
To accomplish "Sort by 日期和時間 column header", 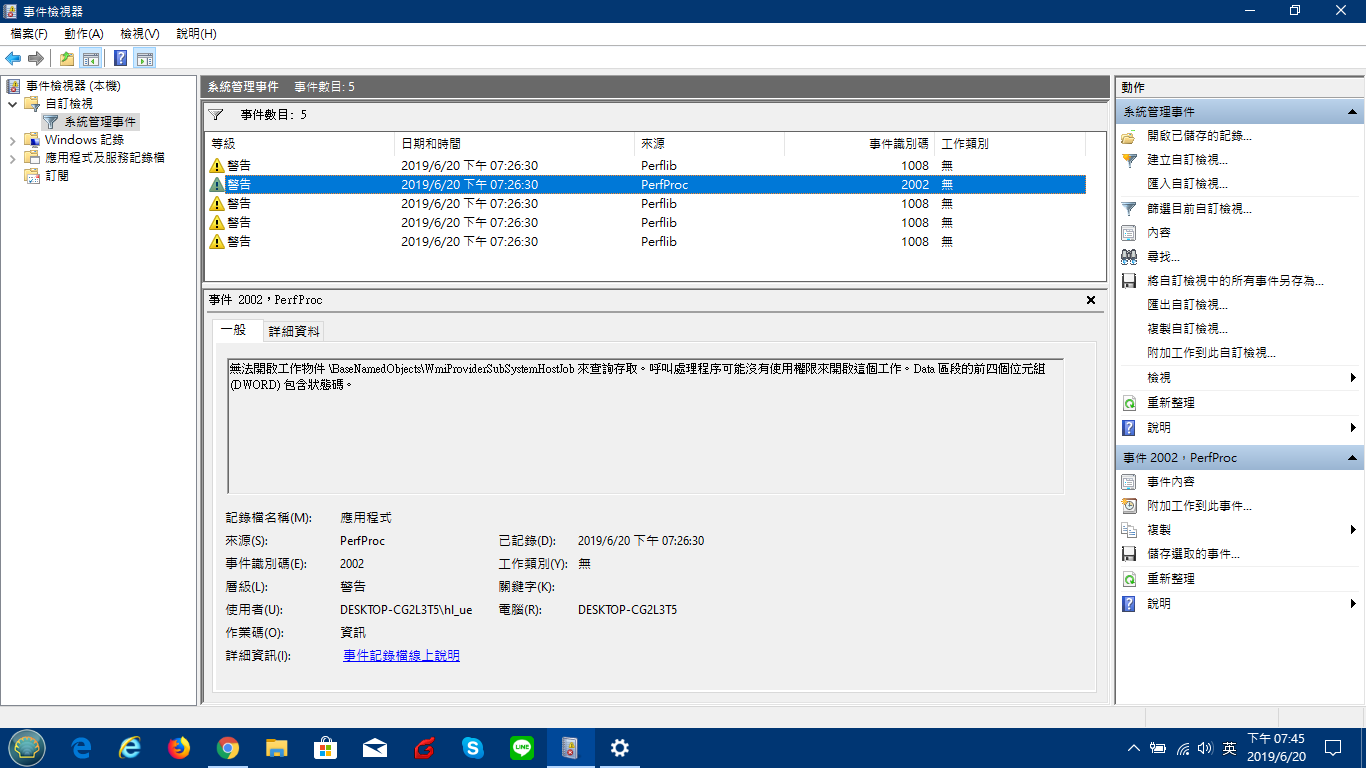I will point(515,144).
